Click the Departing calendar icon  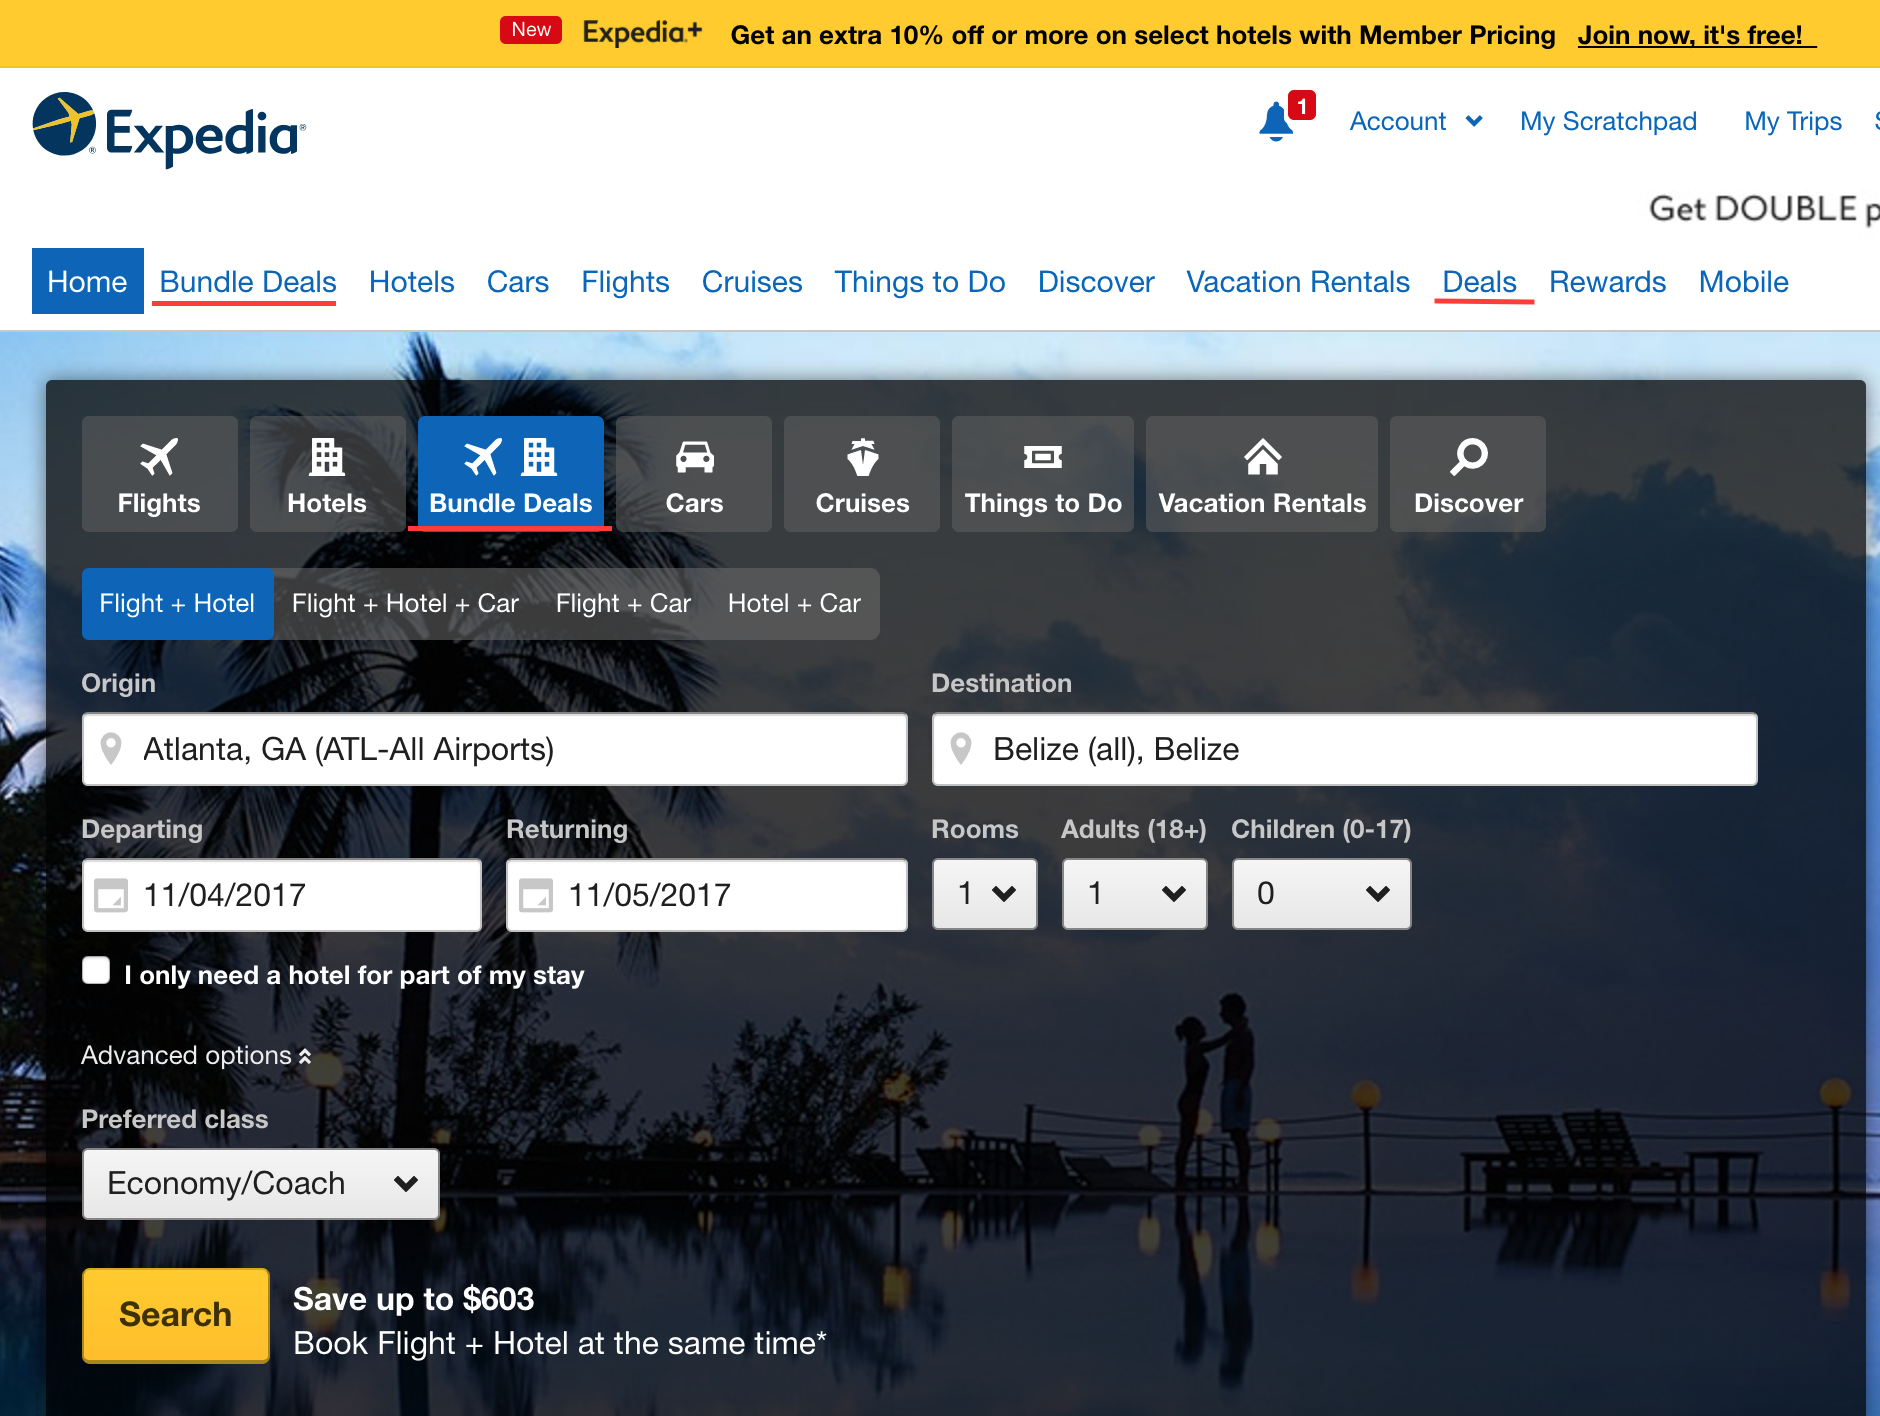pyautogui.click(x=111, y=895)
